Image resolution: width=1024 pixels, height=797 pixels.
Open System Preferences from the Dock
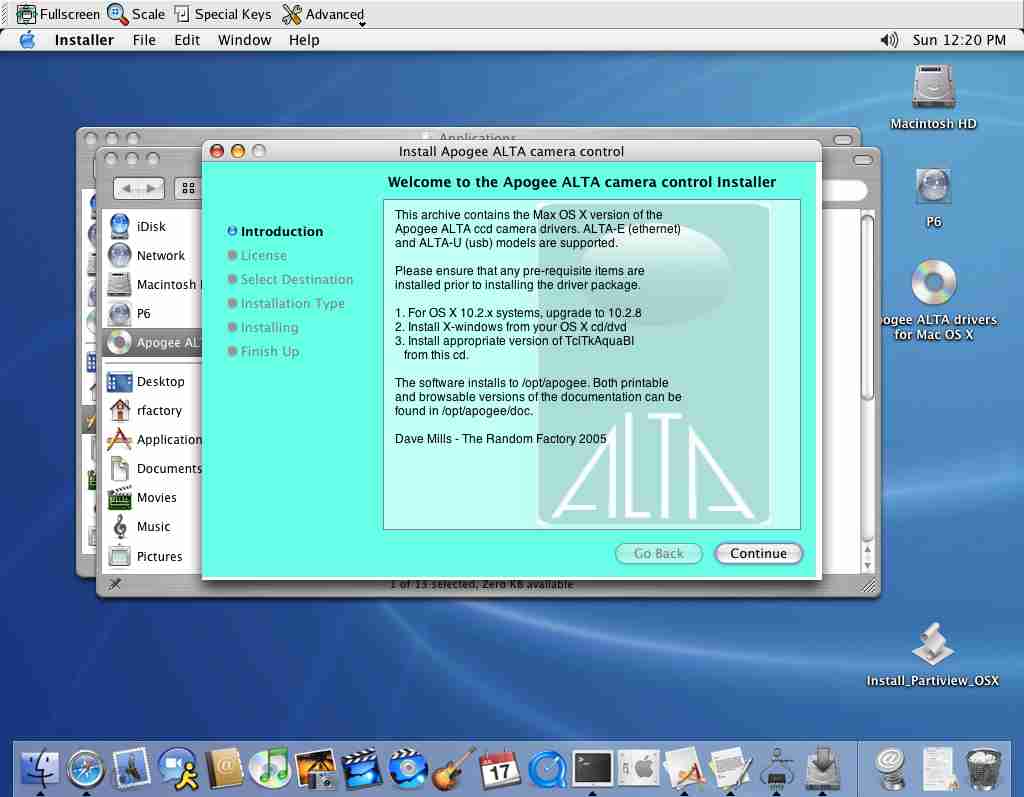[638, 768]
